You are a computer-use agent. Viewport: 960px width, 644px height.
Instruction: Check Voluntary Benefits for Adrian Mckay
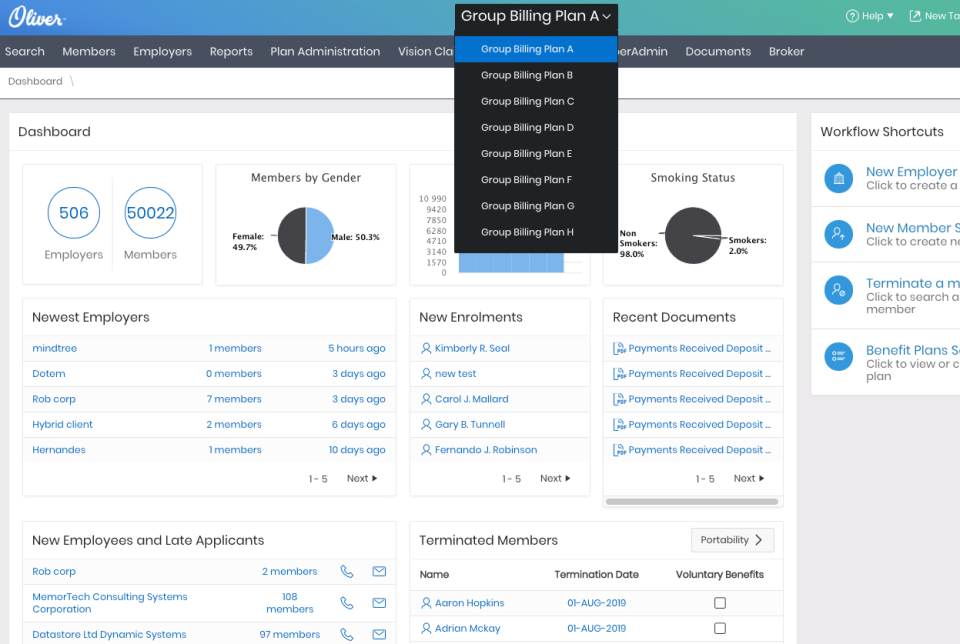click(719, 627)
